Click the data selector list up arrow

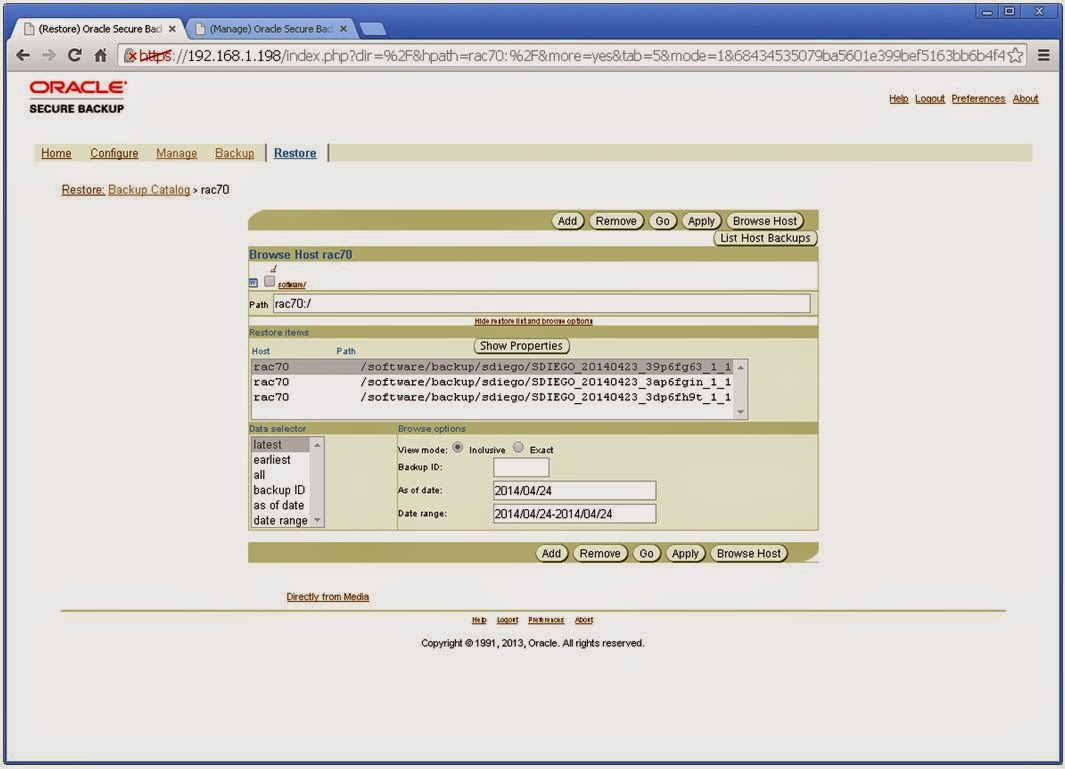coord(317,444)
